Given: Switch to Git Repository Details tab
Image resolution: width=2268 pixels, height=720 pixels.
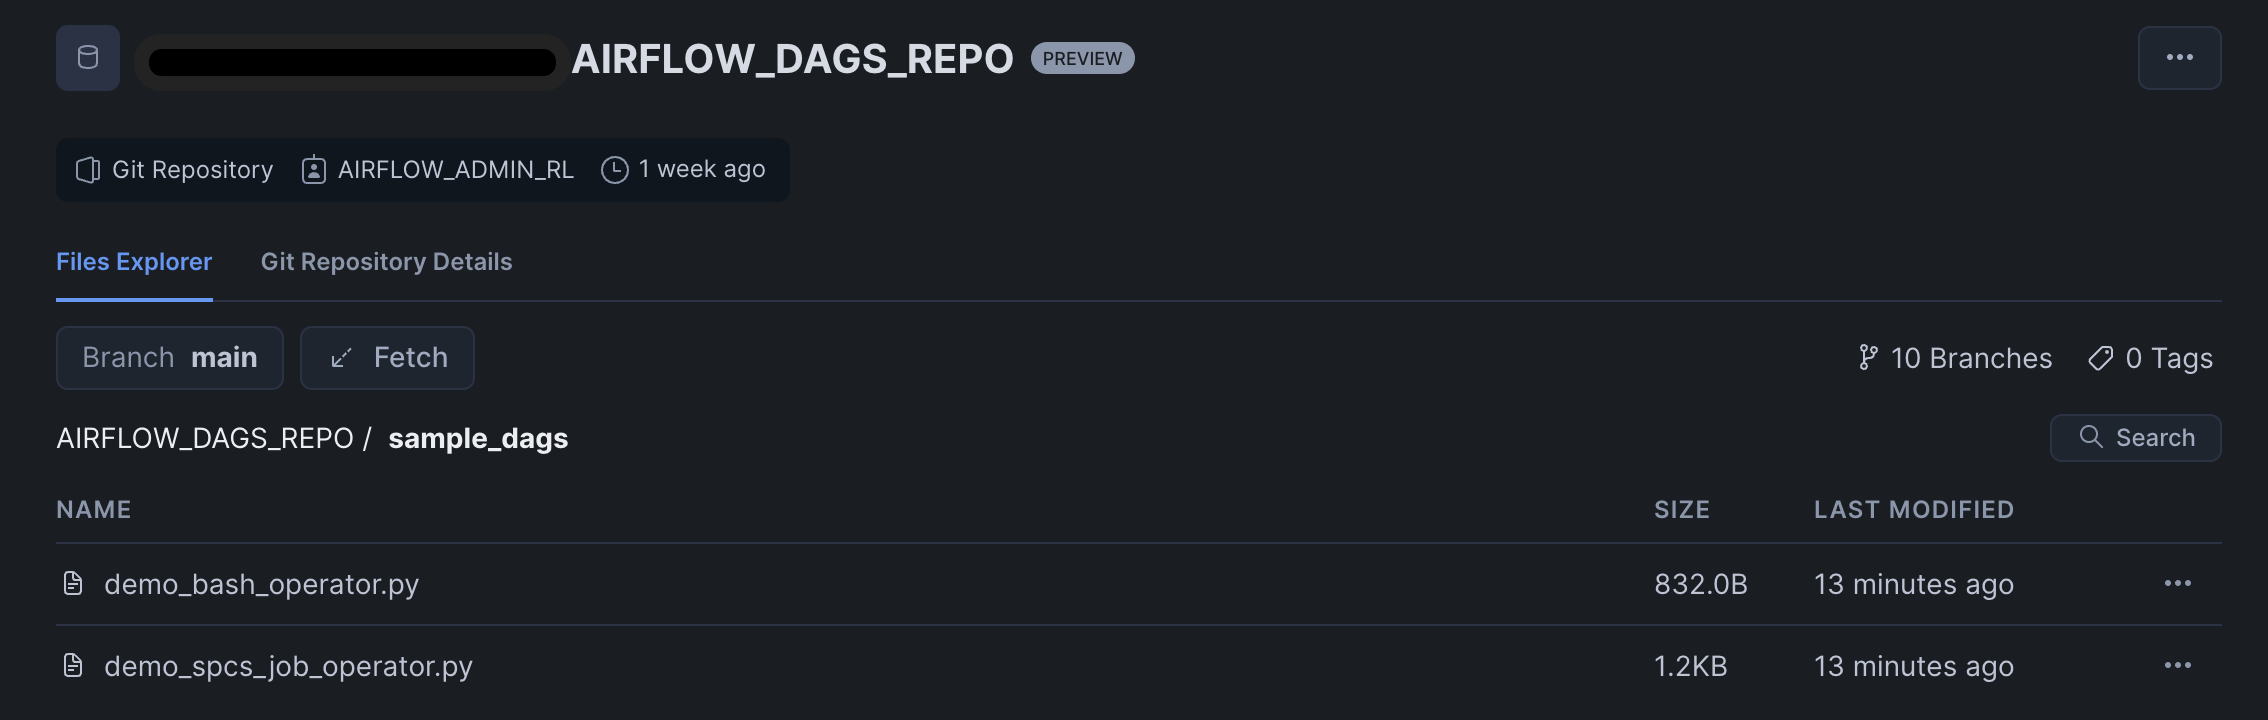Looking at the screenshot, I should (x=386, y=262).
